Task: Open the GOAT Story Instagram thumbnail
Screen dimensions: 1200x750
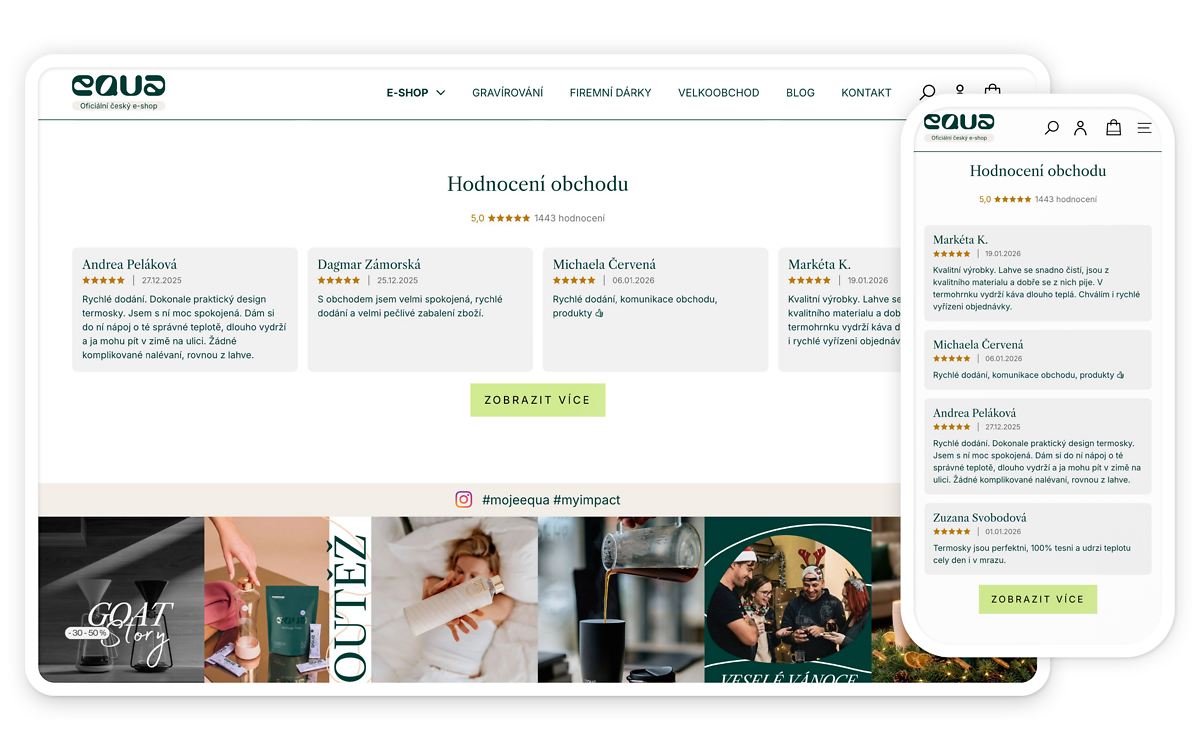Action: [121, 600]
